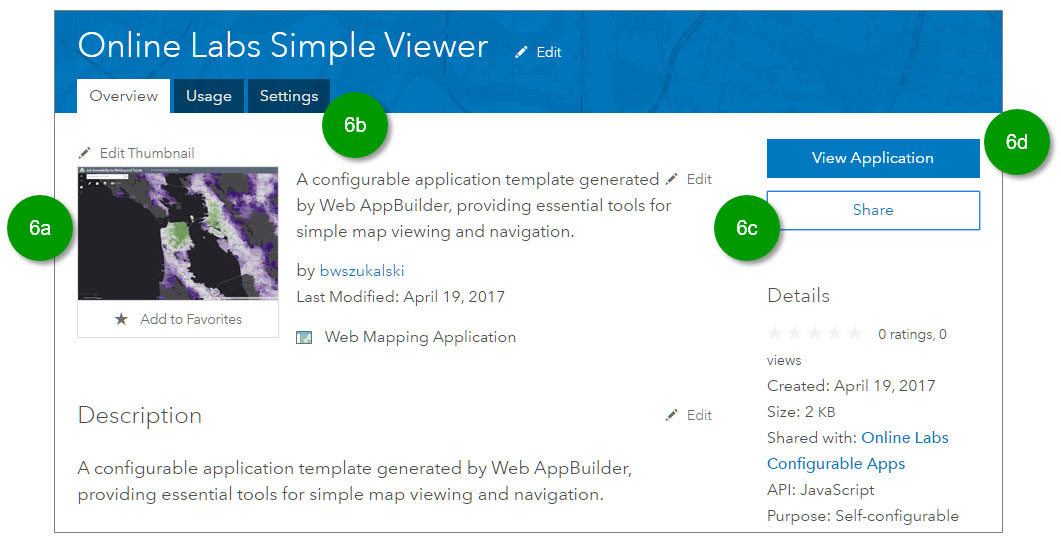The image size is (1061, 545).
Task: Open the bwszukalski owner profile link
Action: (362, 271)
